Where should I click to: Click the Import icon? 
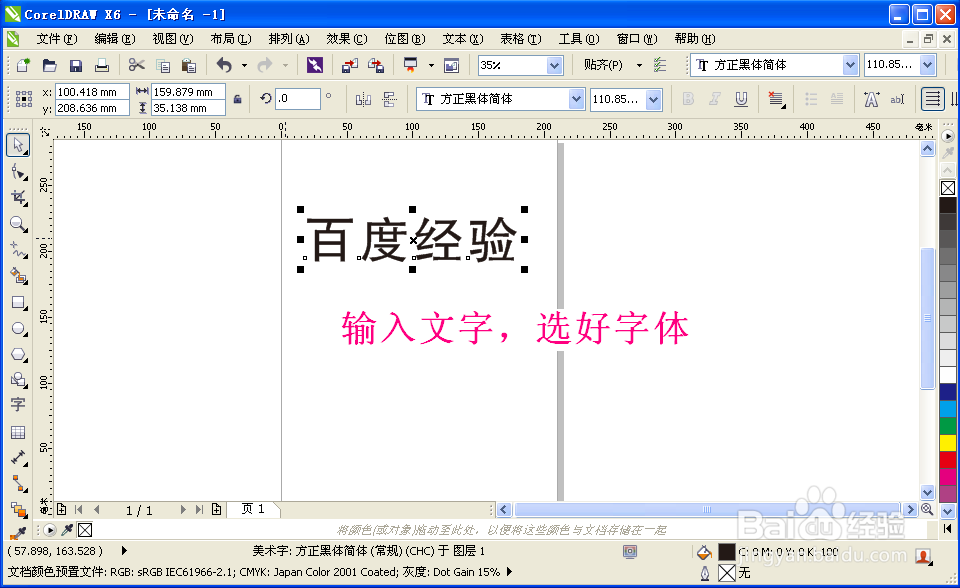(x=350, y=65)
